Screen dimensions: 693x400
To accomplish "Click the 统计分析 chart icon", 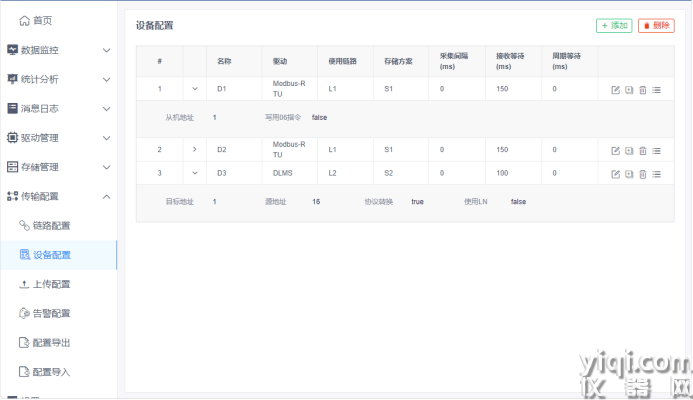I will [x=12, y=79].
